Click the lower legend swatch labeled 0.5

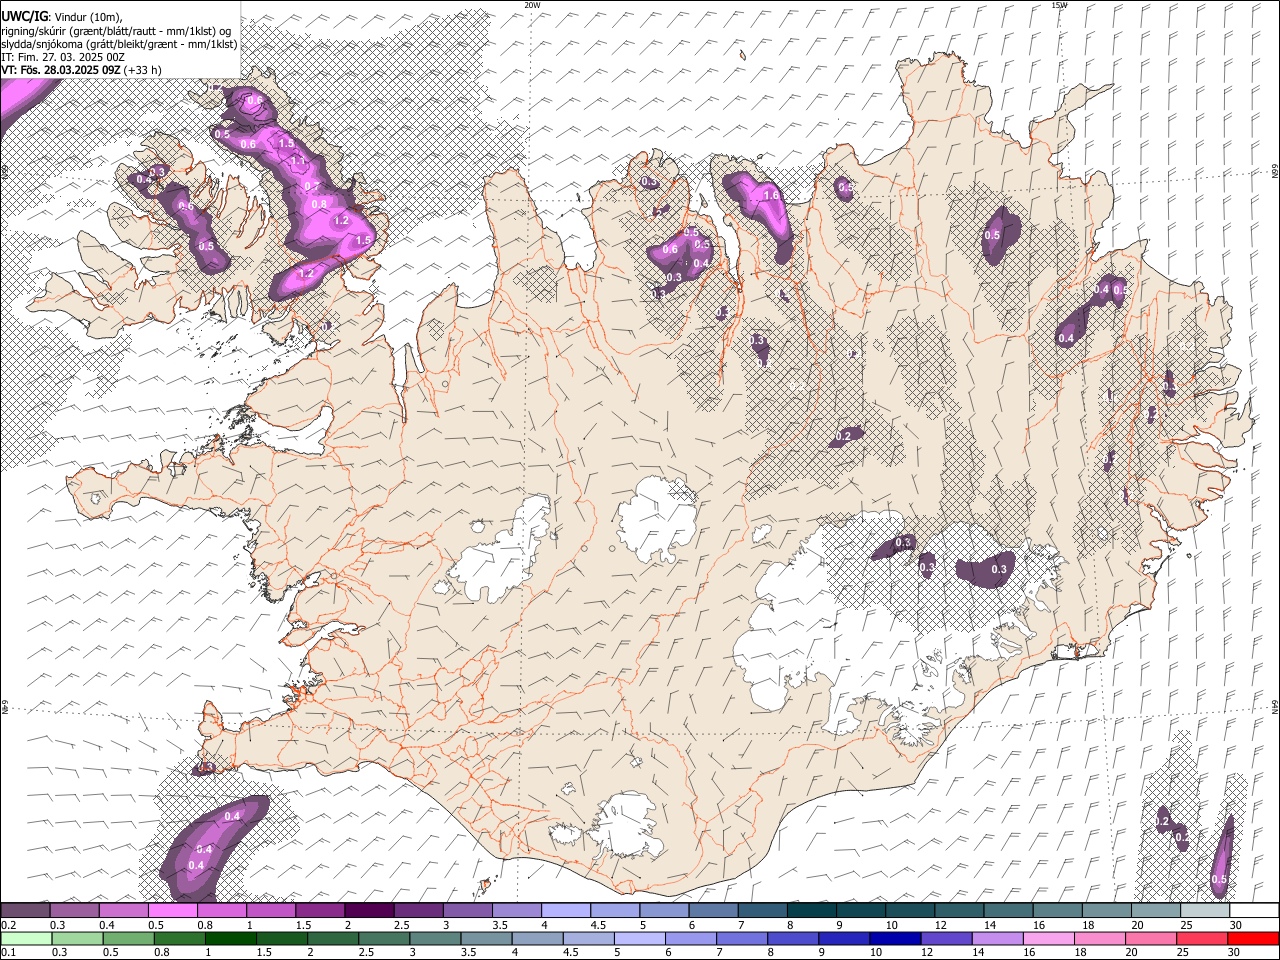click(128, 938)
